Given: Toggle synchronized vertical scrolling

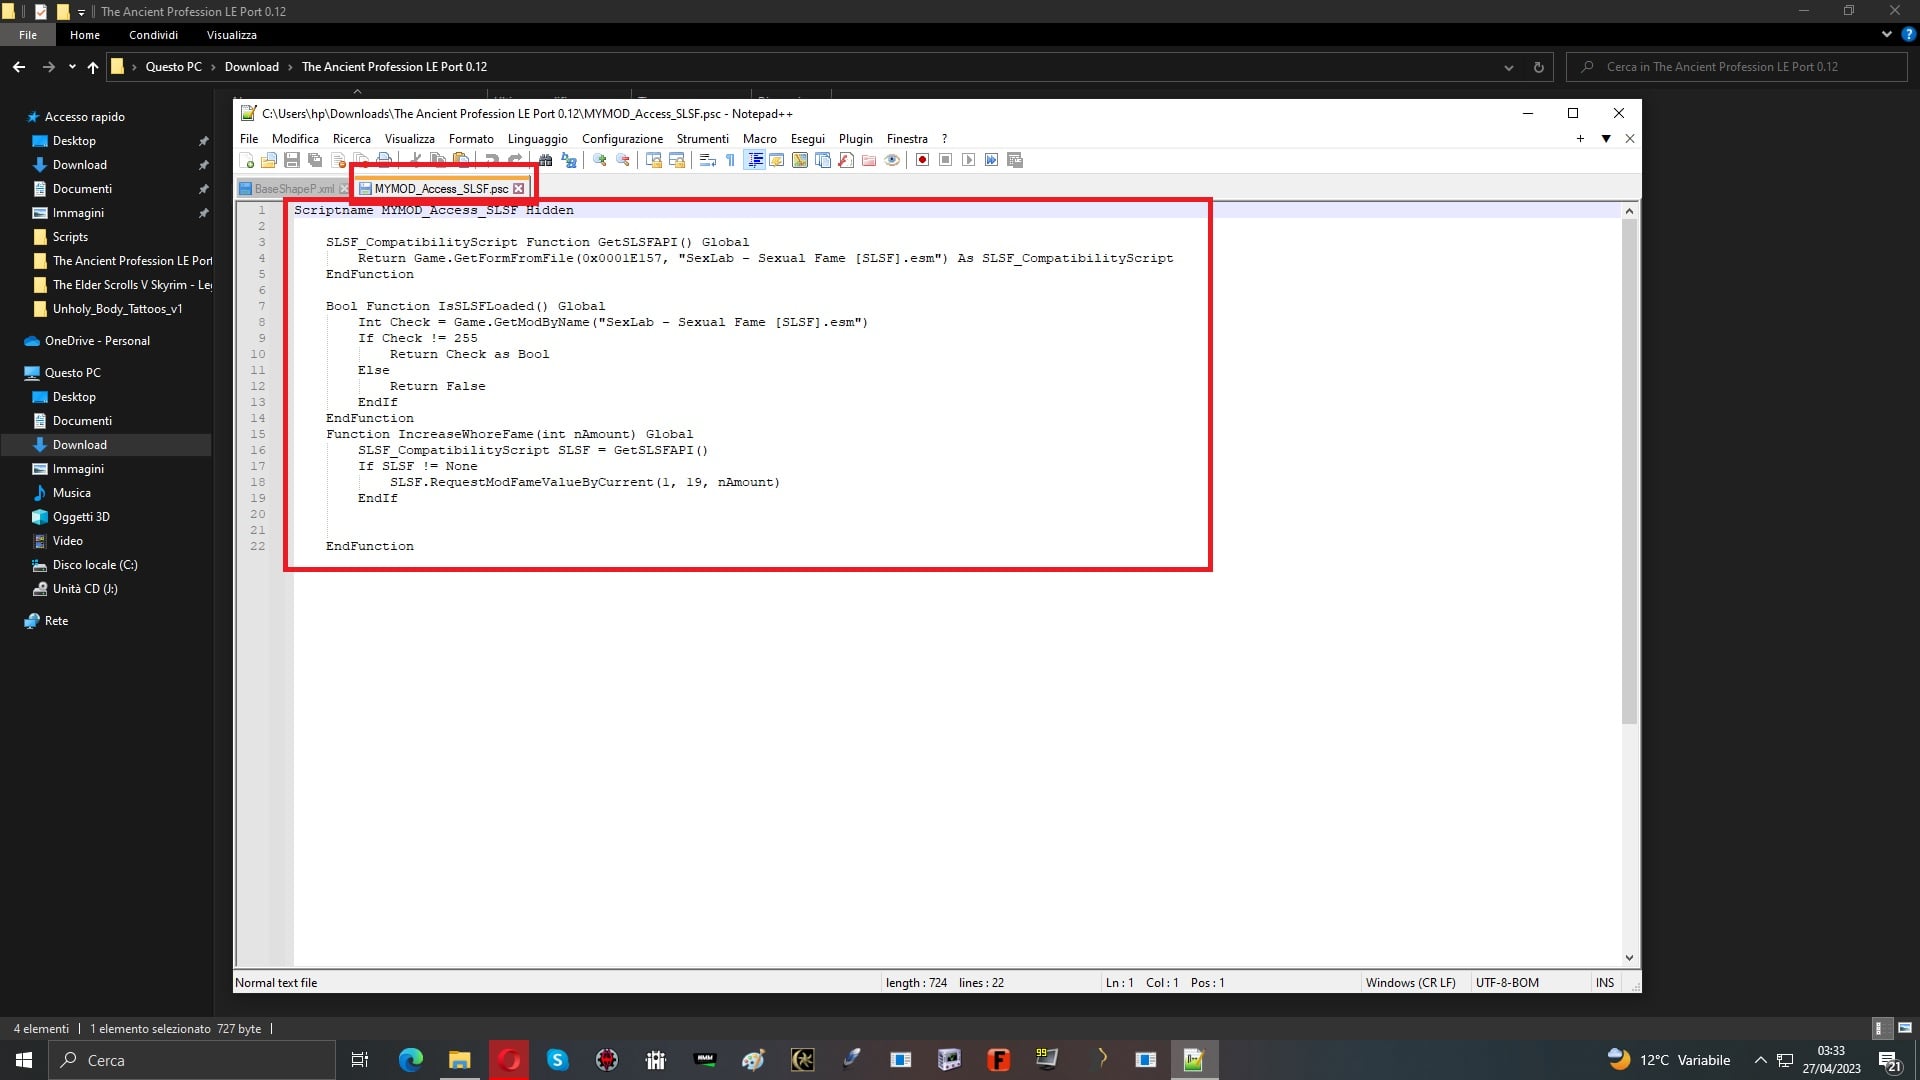Looking at the screenshot, I should point(654,160).
